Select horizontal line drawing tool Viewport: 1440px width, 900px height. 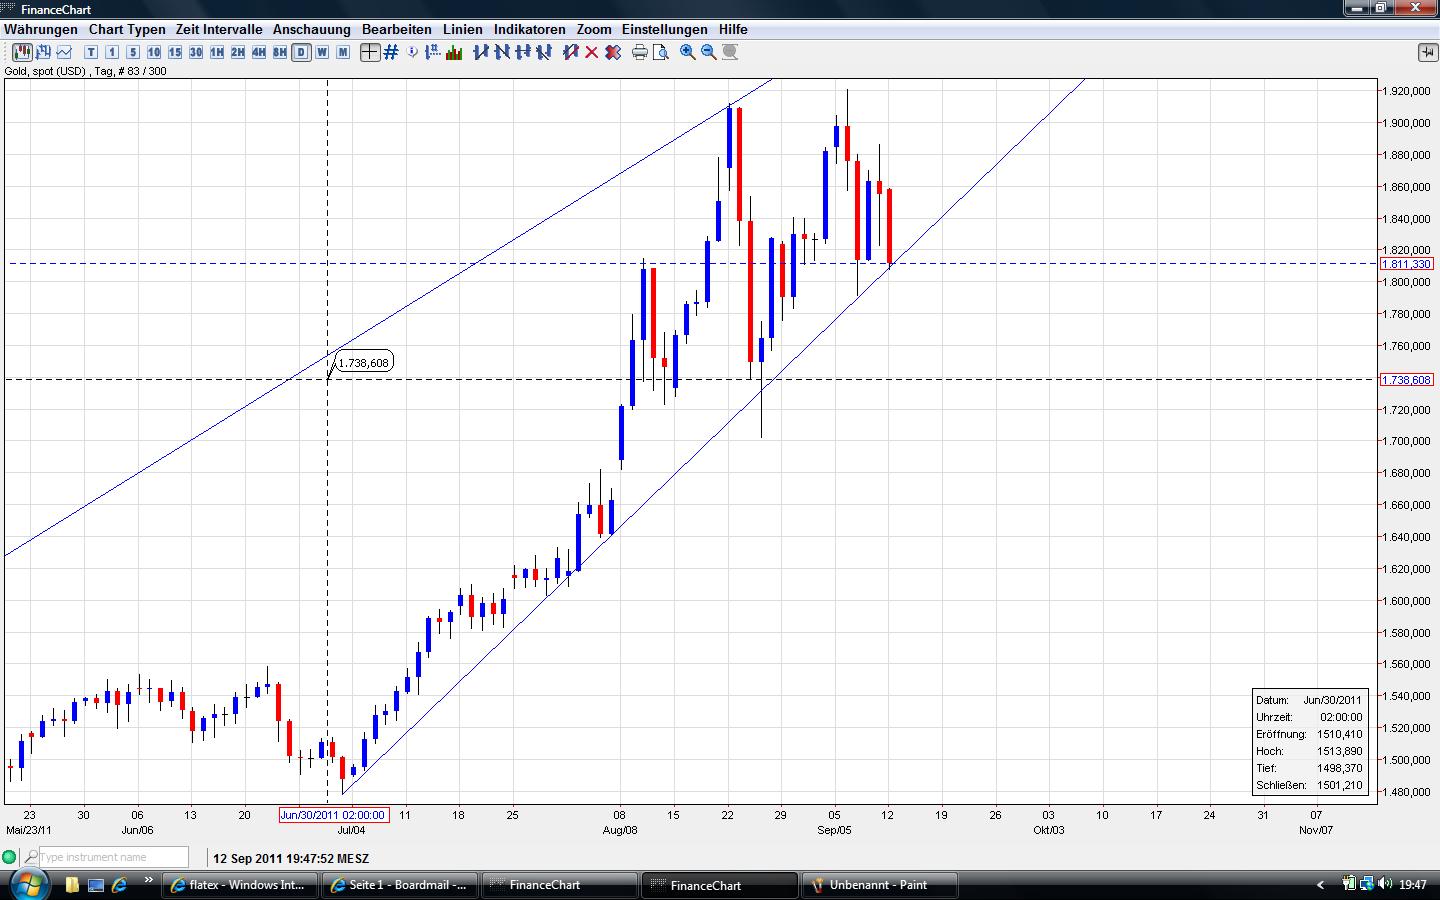click(523, 52)
